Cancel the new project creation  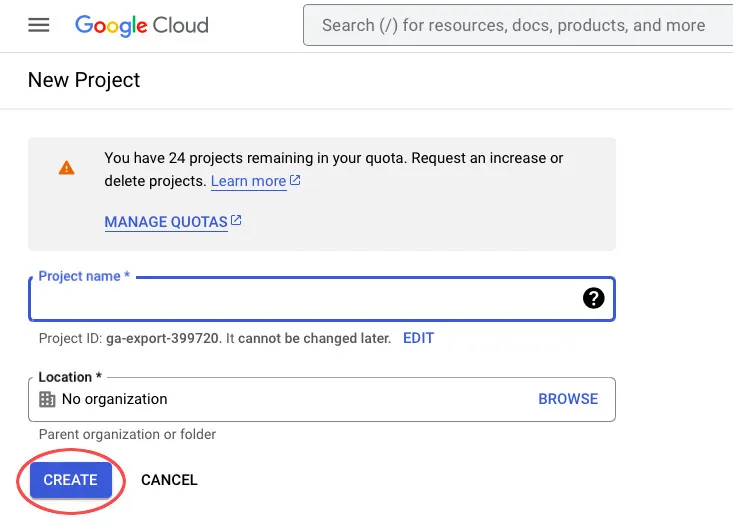pyautogui.click(x=169, y=480)
